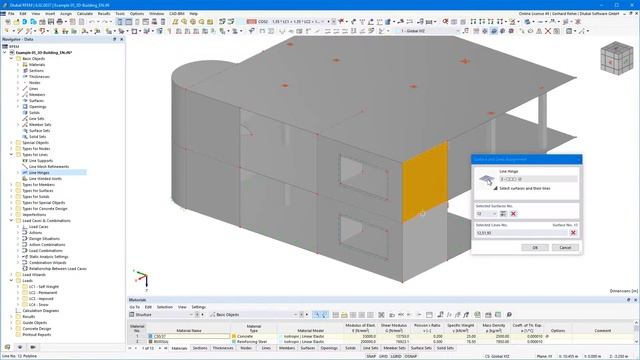The width and height of the screenshot is (640, 360).
Task: Select Load Combinations in the navigator
Action: [46, 251]
